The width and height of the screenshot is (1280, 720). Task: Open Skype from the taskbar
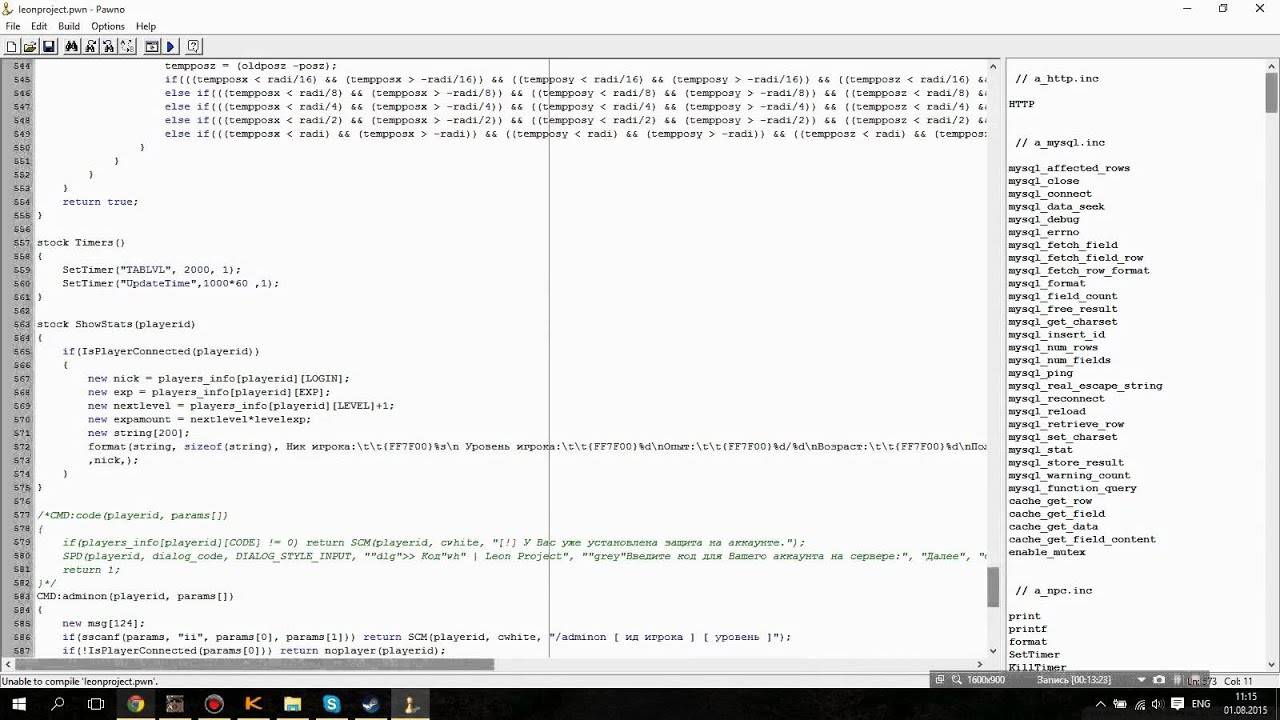[x=331, y=704]
